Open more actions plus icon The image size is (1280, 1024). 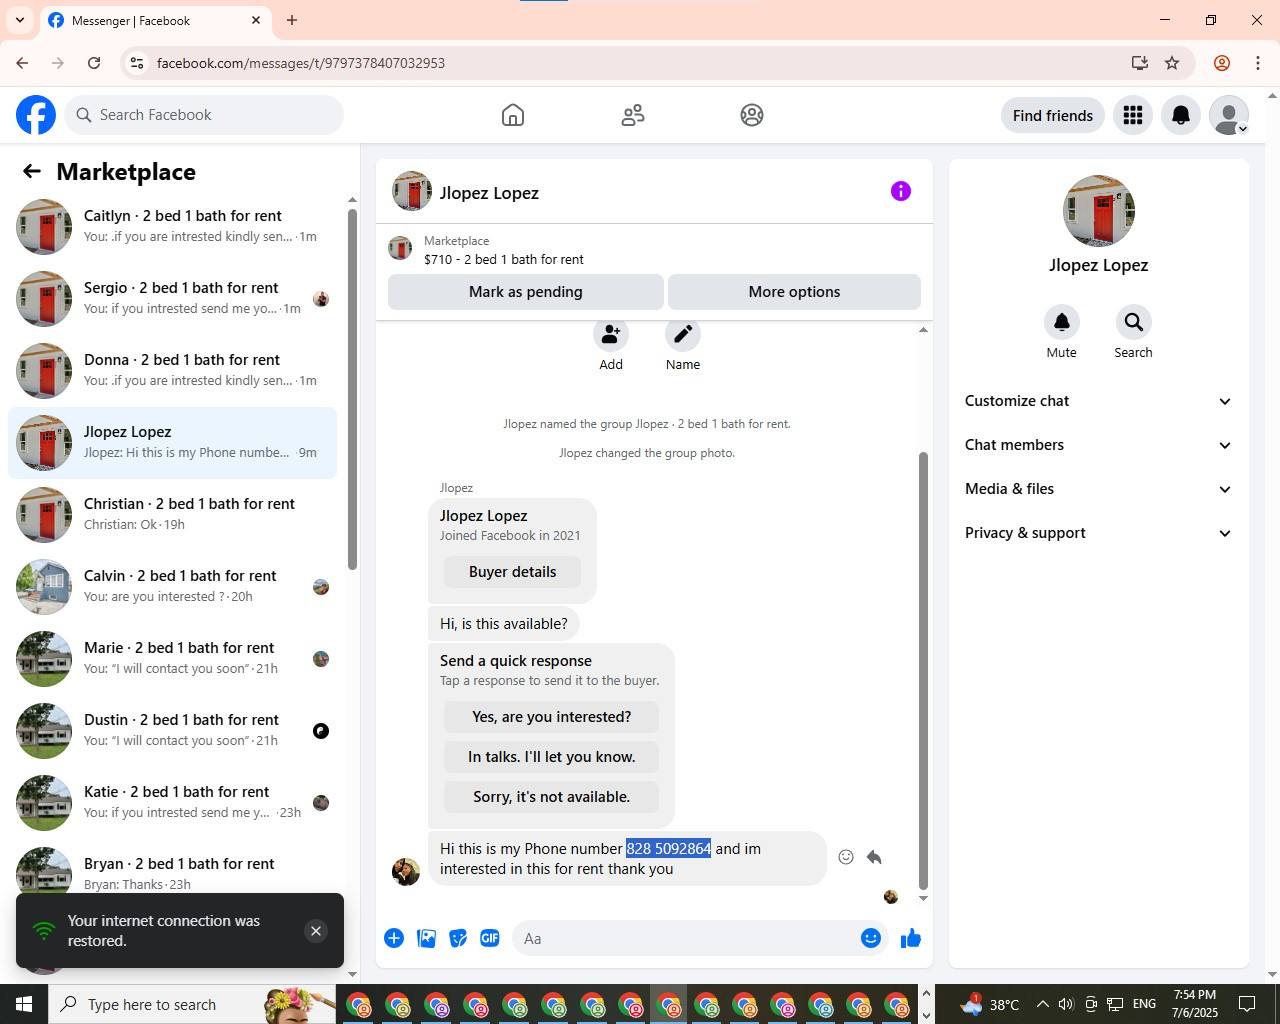pyautogui.click(x=394, y=938)
